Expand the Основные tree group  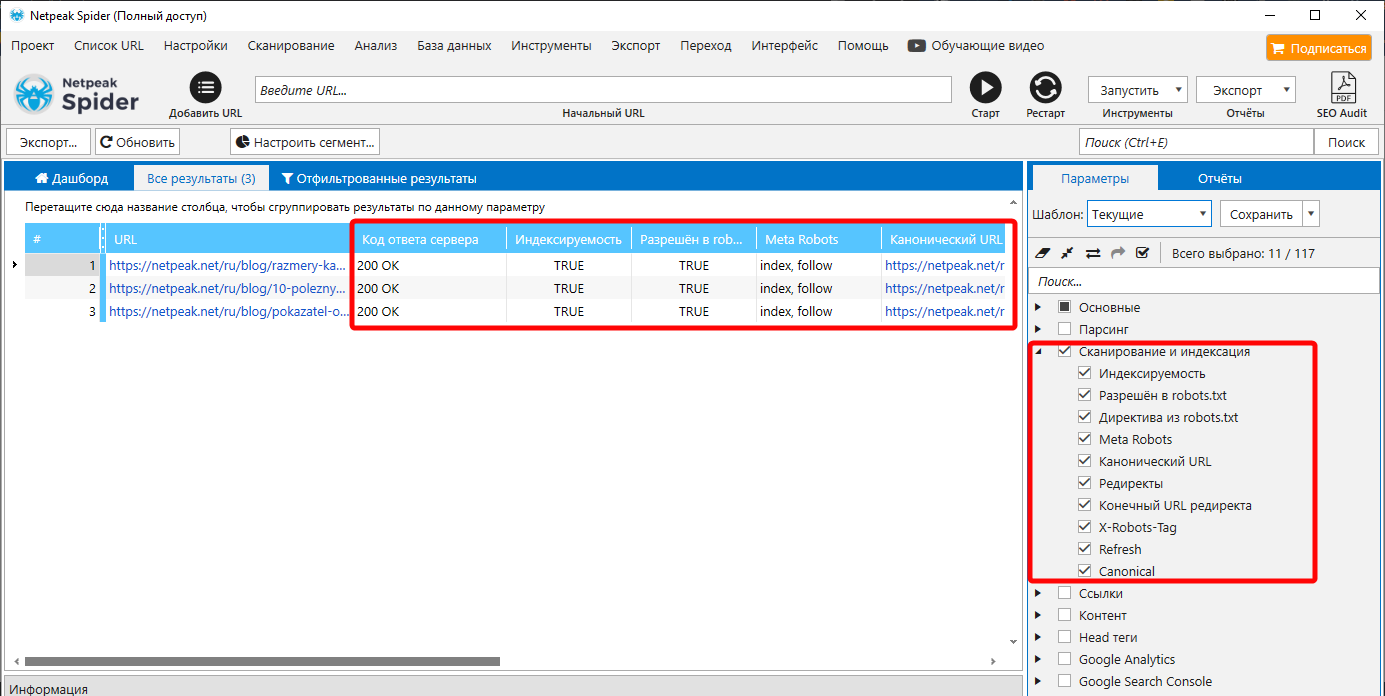[x=1038, y=307]
